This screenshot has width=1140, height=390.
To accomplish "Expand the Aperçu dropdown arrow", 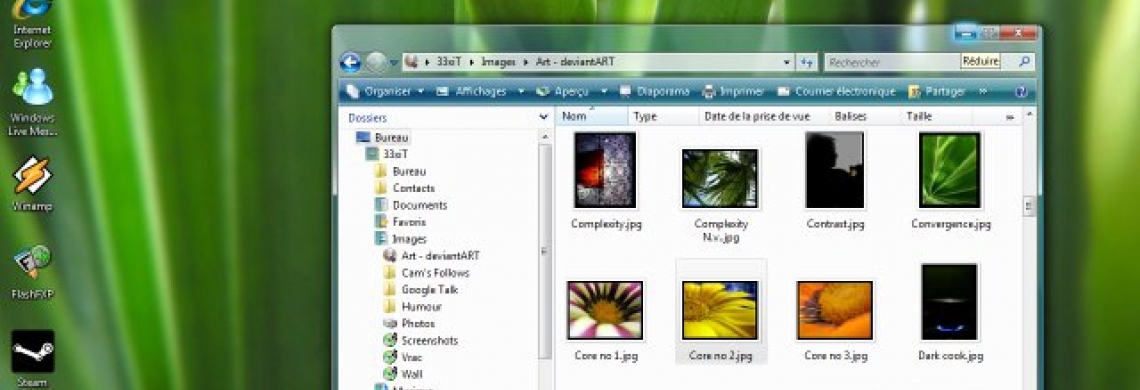I will coord(604,92).
